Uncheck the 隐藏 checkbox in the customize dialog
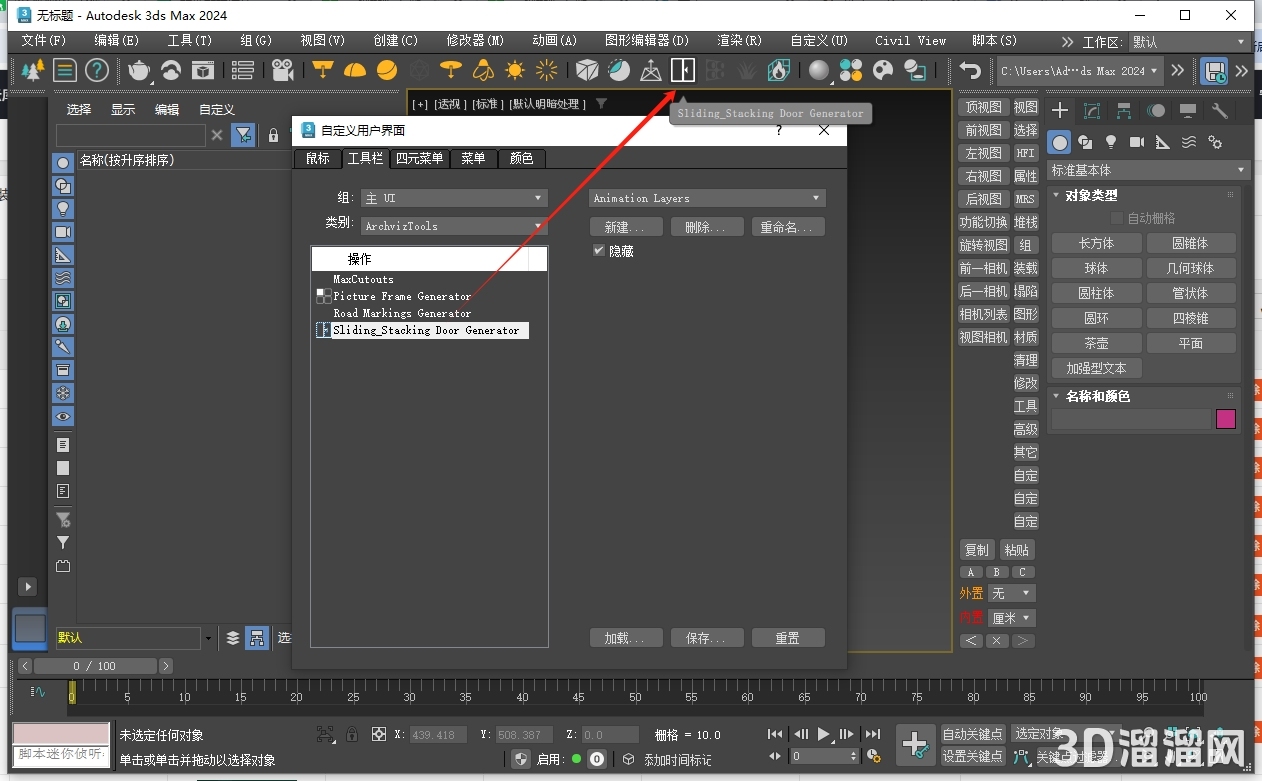 pyautogui.click(x=598, y=251)
